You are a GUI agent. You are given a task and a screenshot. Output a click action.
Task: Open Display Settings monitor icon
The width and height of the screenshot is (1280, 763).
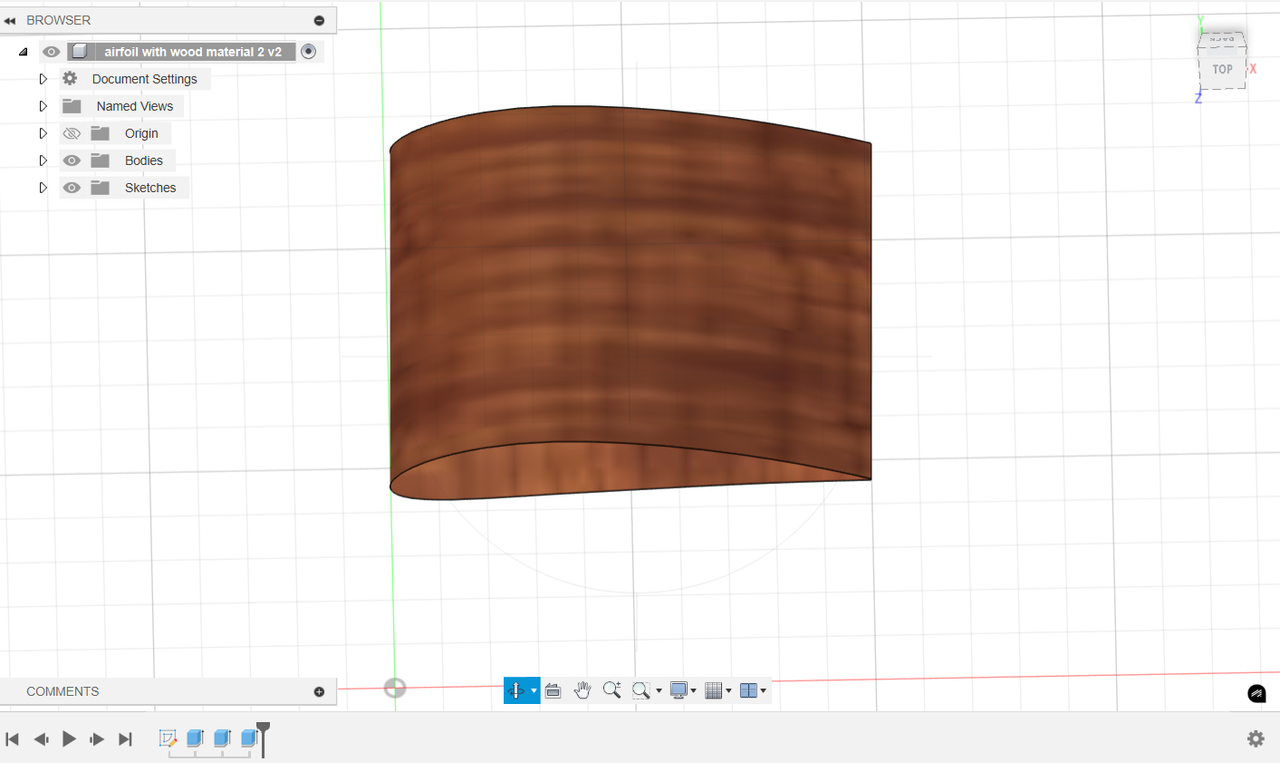[x=679, y=690]
